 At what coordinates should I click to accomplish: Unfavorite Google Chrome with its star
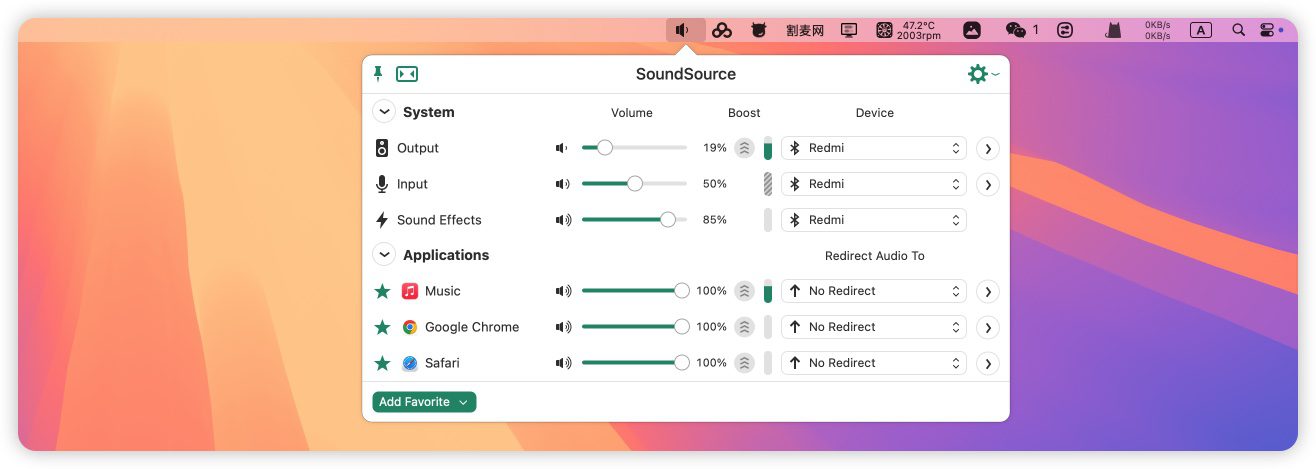point(382,327)
